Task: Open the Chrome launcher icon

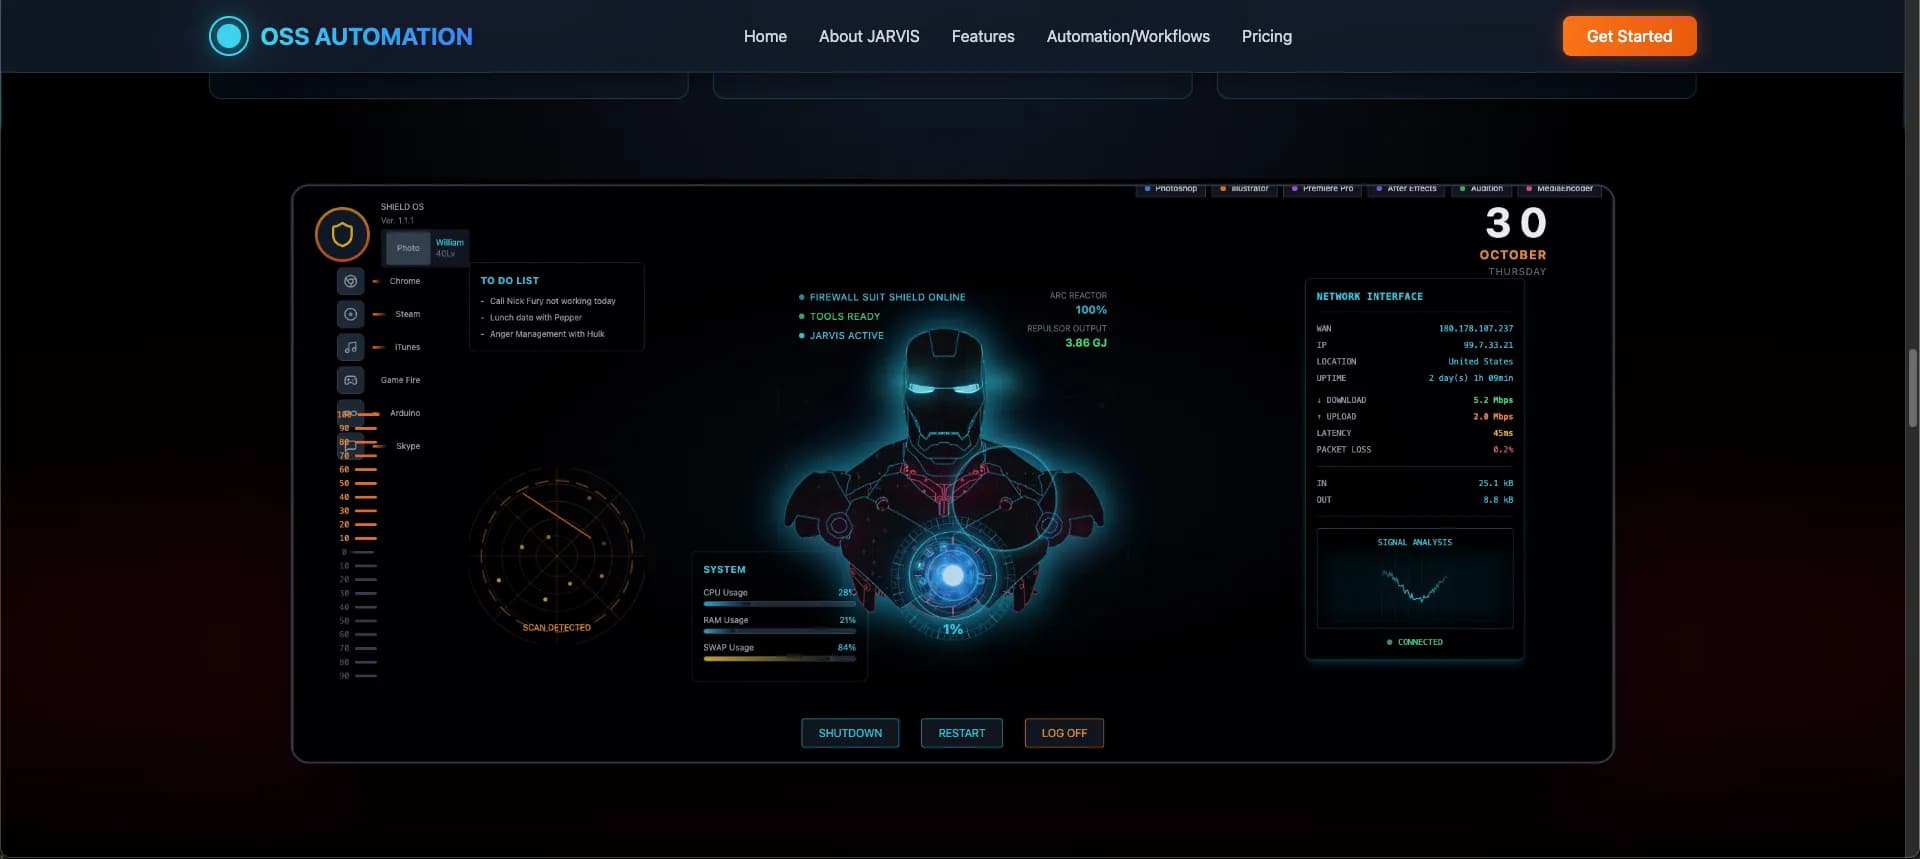Action: (350, 281)
